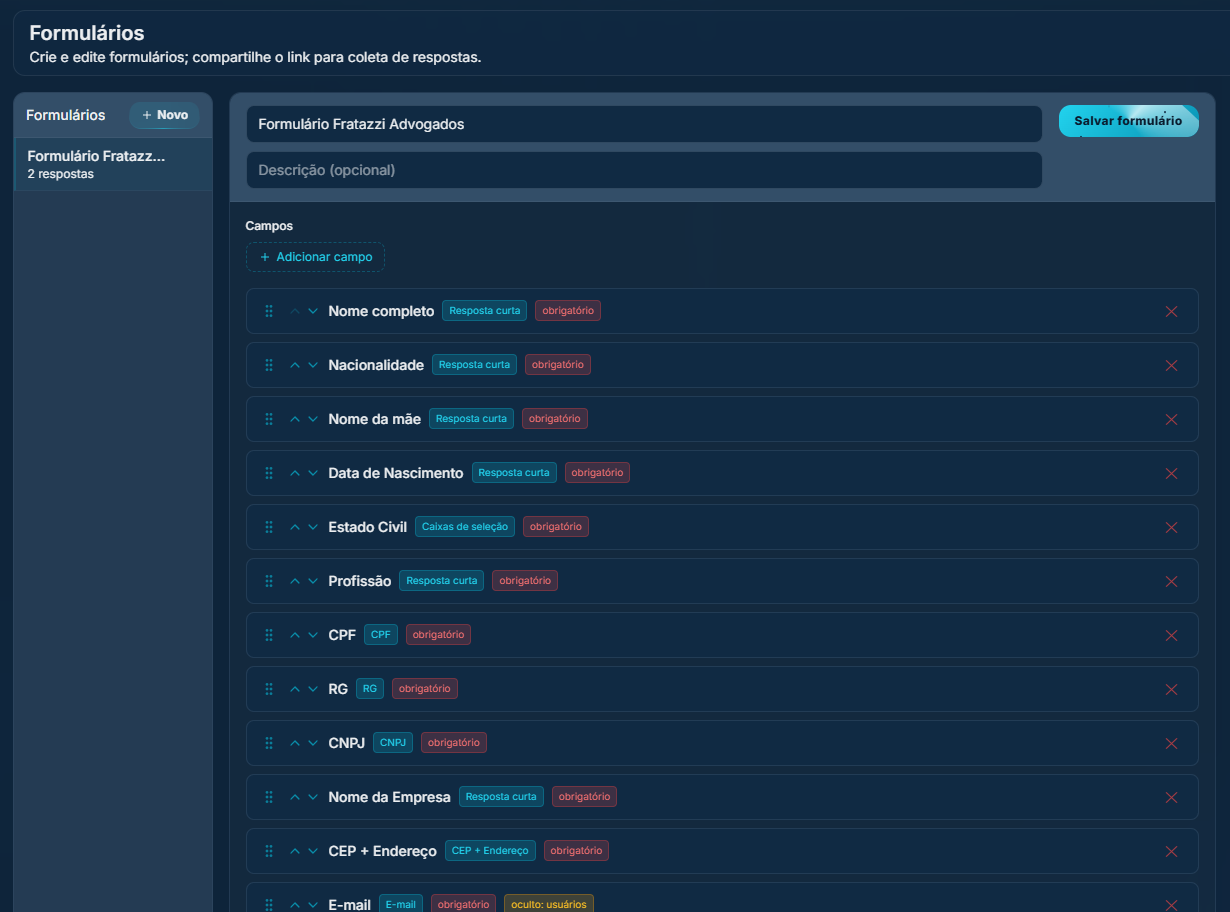This screenshot has height=912, width=1230.
Task: Edit the form title input field
Action: point(644,124)
